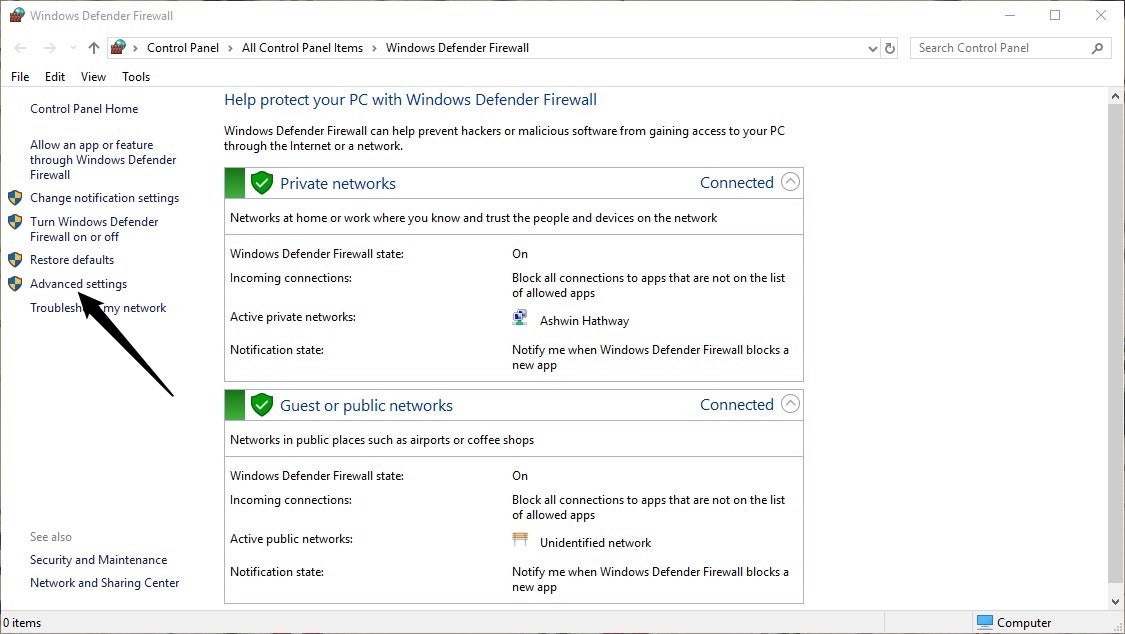Click the firewall icon in the address bar
This screenshot has height=634, width=1125.
(x=118, y=47)
